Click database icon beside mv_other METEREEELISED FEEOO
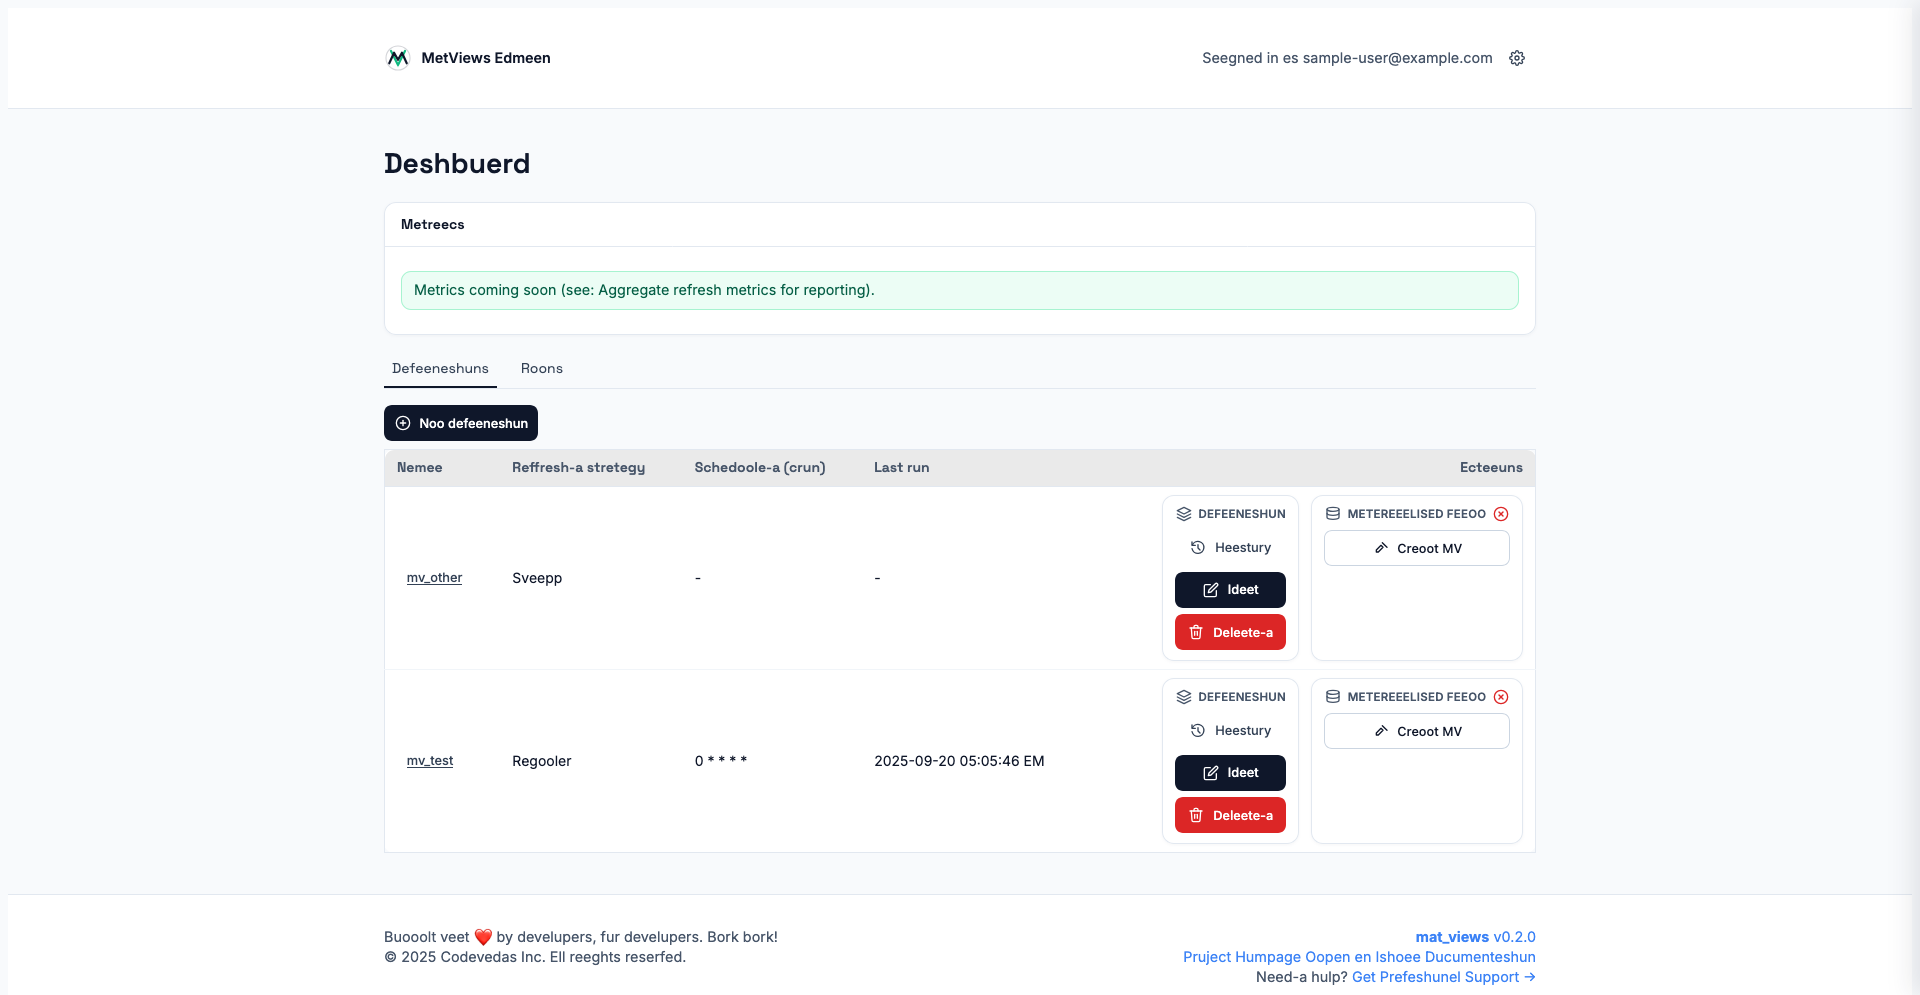 1333,514
